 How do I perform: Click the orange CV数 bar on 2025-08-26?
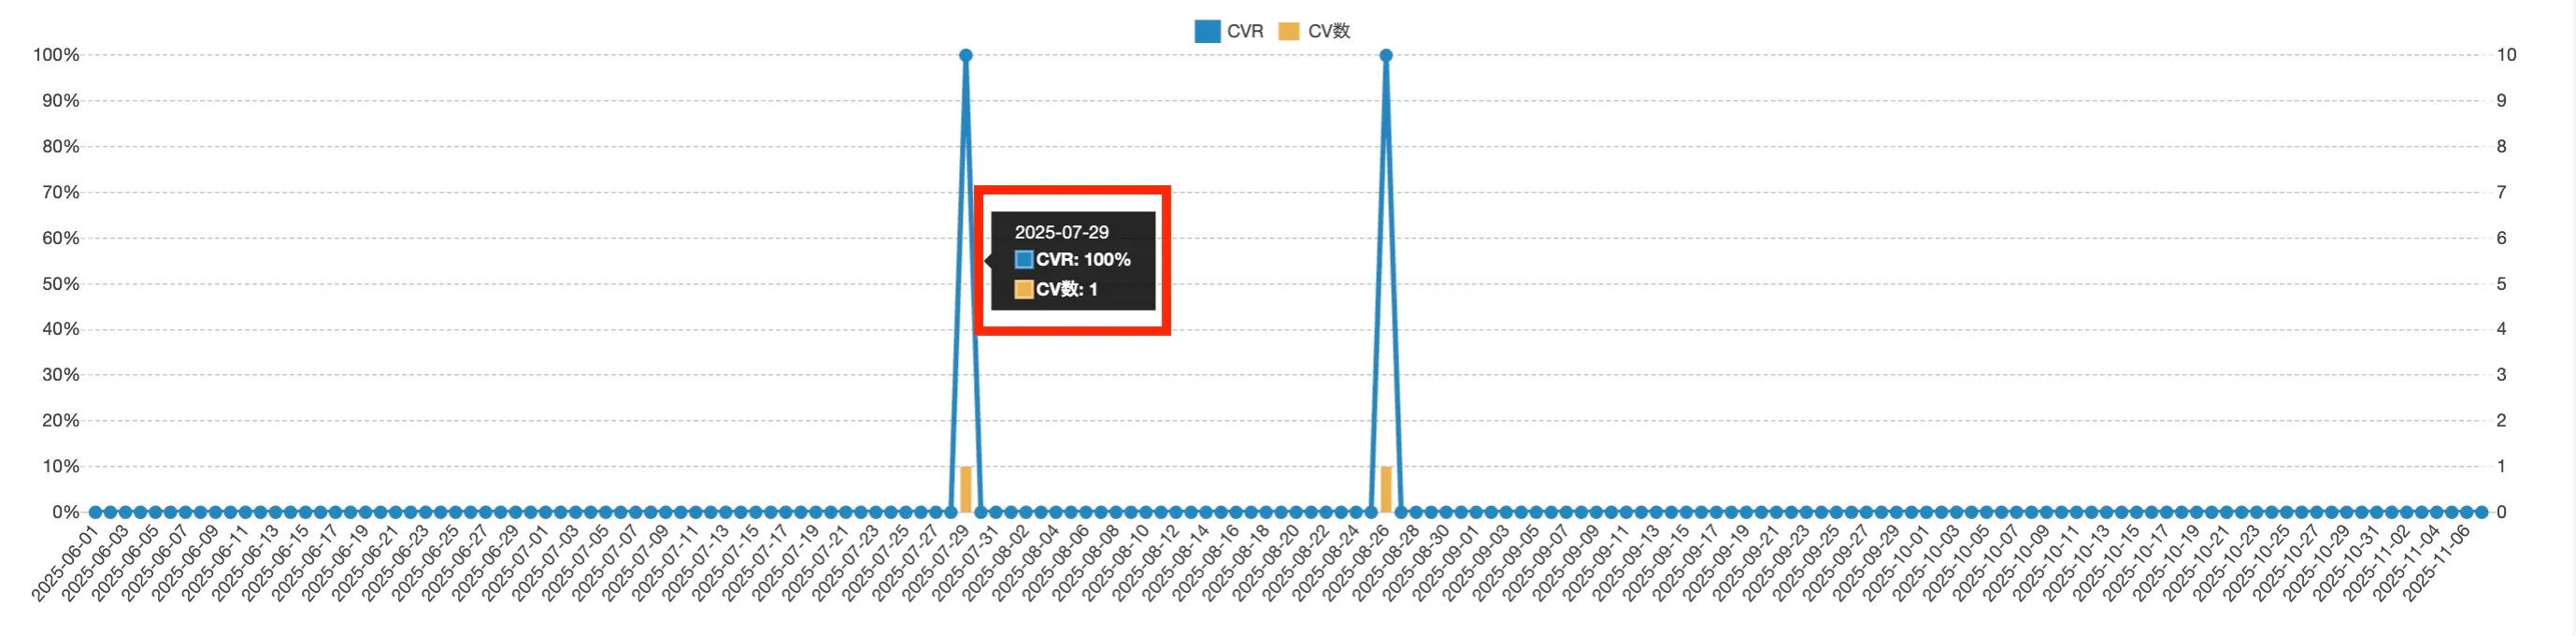[1385, 489]
